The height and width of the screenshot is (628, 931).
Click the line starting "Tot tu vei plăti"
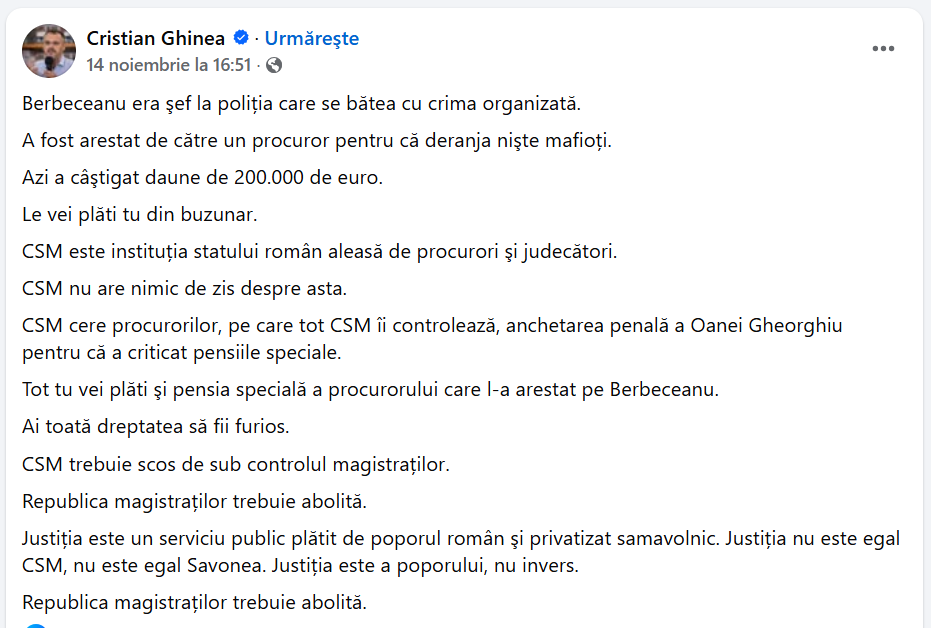tap(369, 389)
